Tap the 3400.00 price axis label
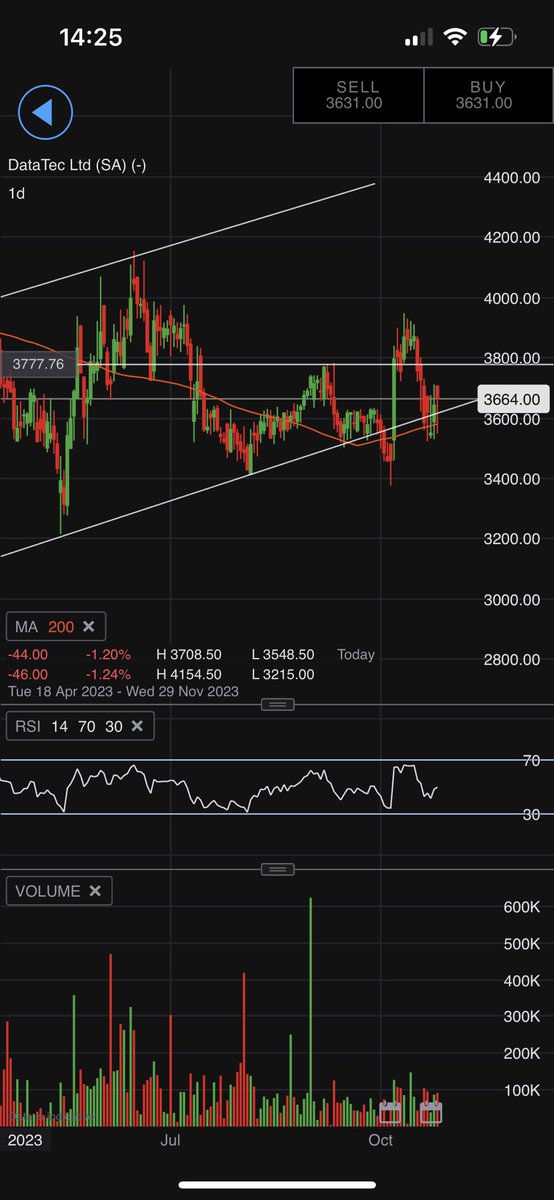Image resolution: width=554 pixels, height=1200 pixels. (512, 479)
